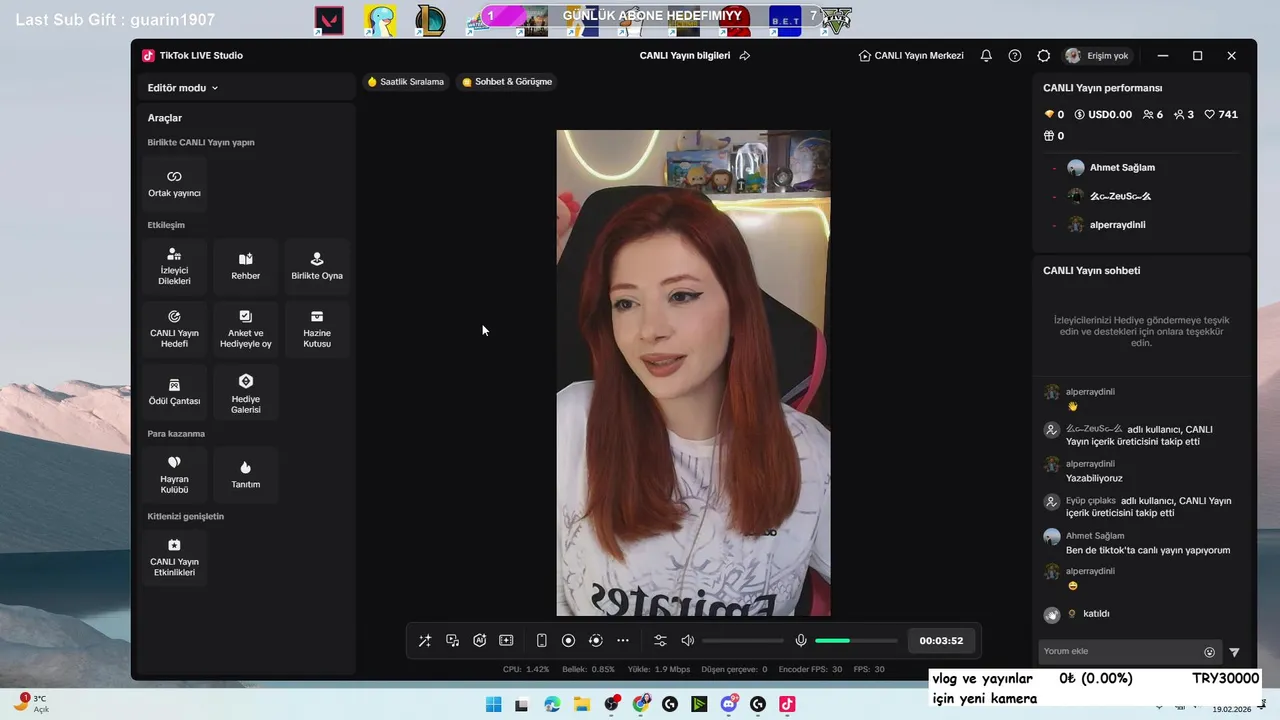This screenshot has width=1280, height=720.
Task: Open the Tanıtım promotion tool
Action: [246, 475]
